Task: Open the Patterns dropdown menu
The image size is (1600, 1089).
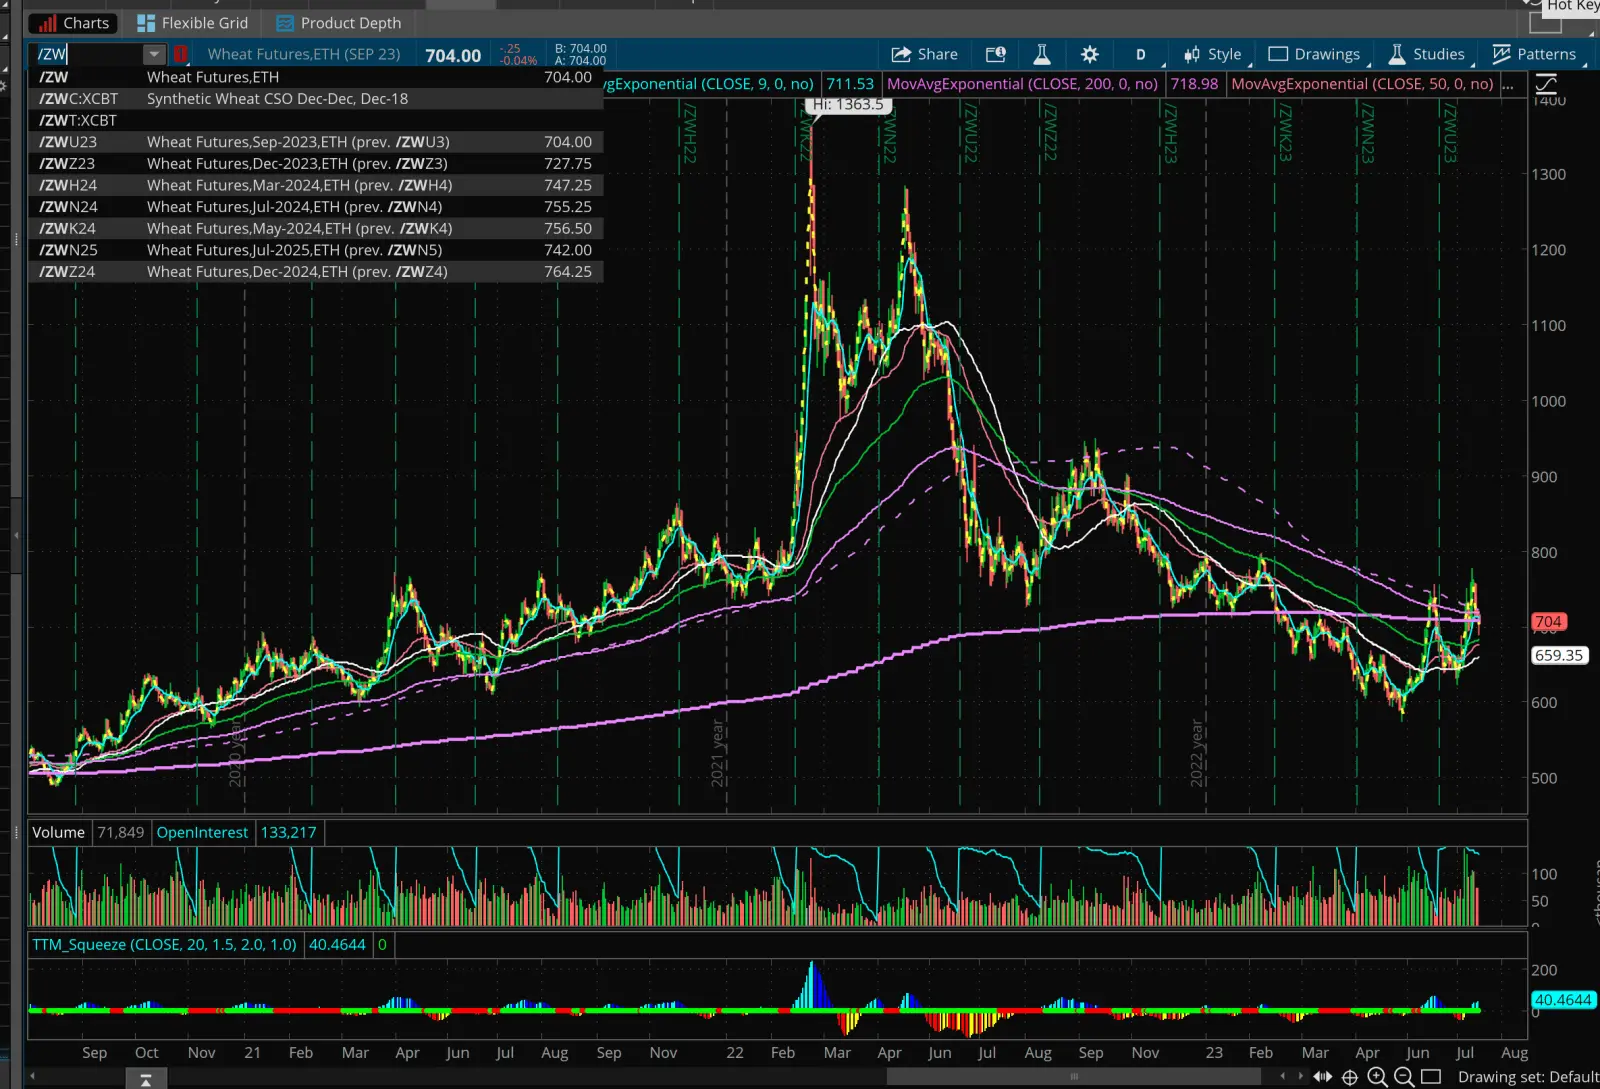Action: [1534, 54]
